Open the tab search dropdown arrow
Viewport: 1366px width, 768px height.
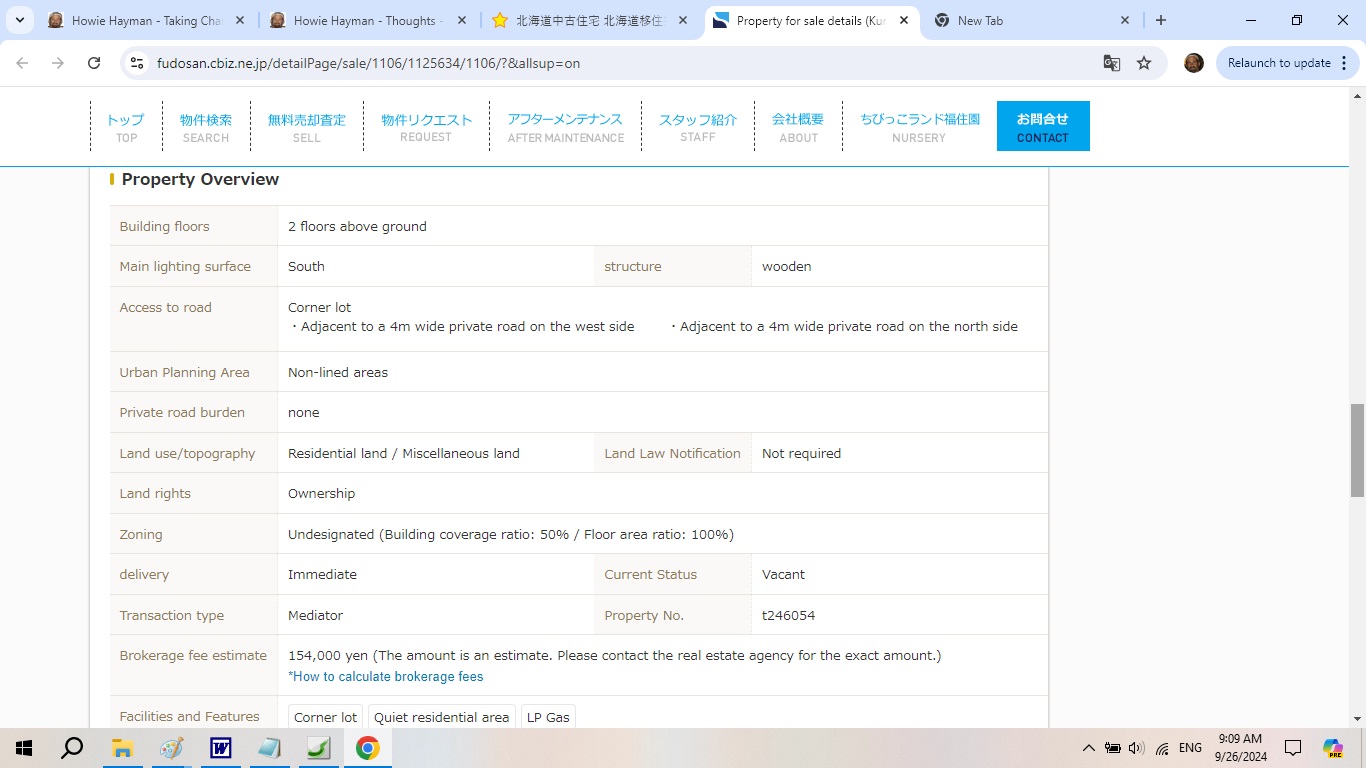pos(19,20)
